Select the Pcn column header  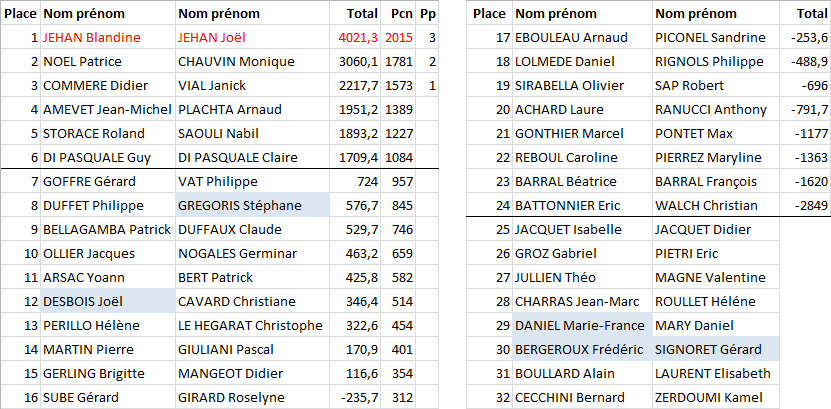point(400,13)
